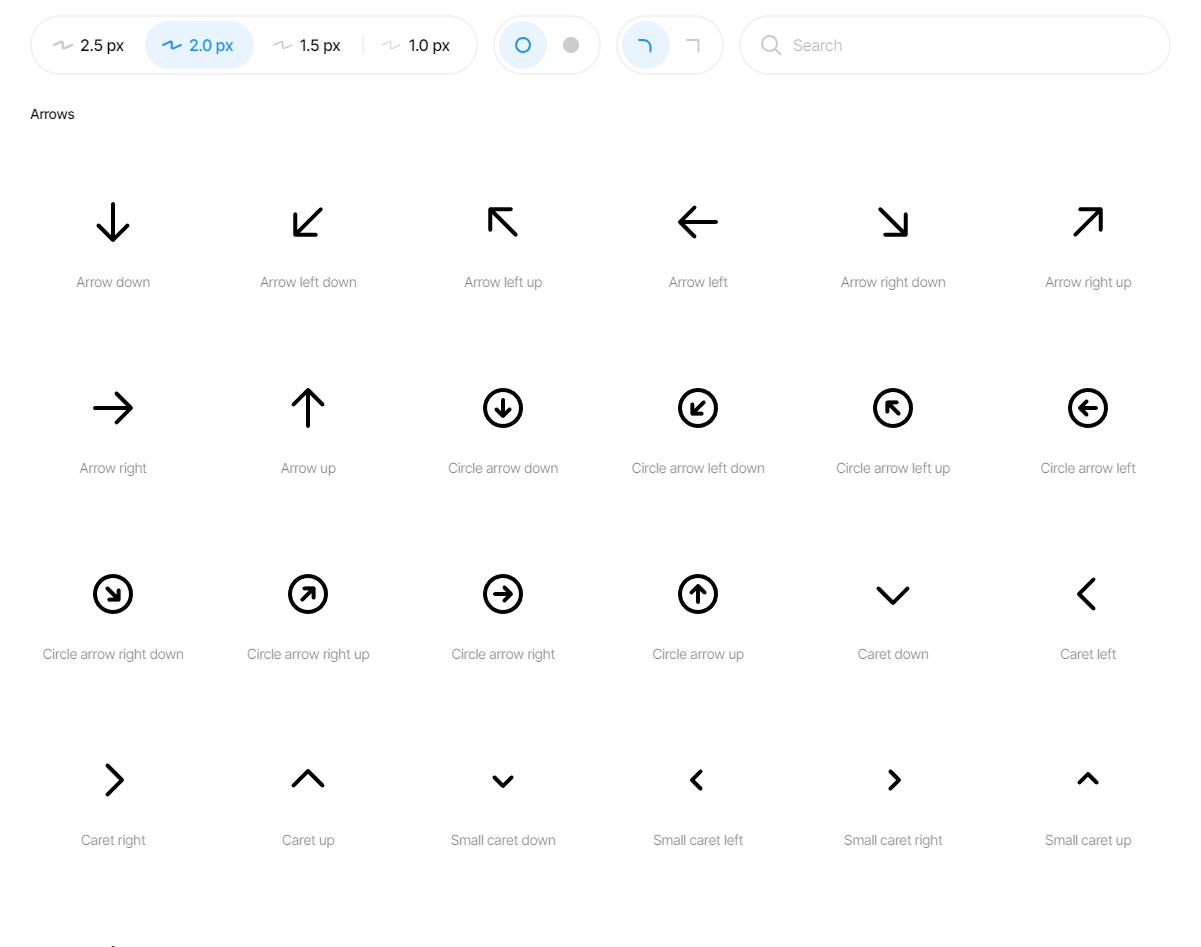Click the Circle arrow up icon
1201x947 pixels.
(698, 594)
